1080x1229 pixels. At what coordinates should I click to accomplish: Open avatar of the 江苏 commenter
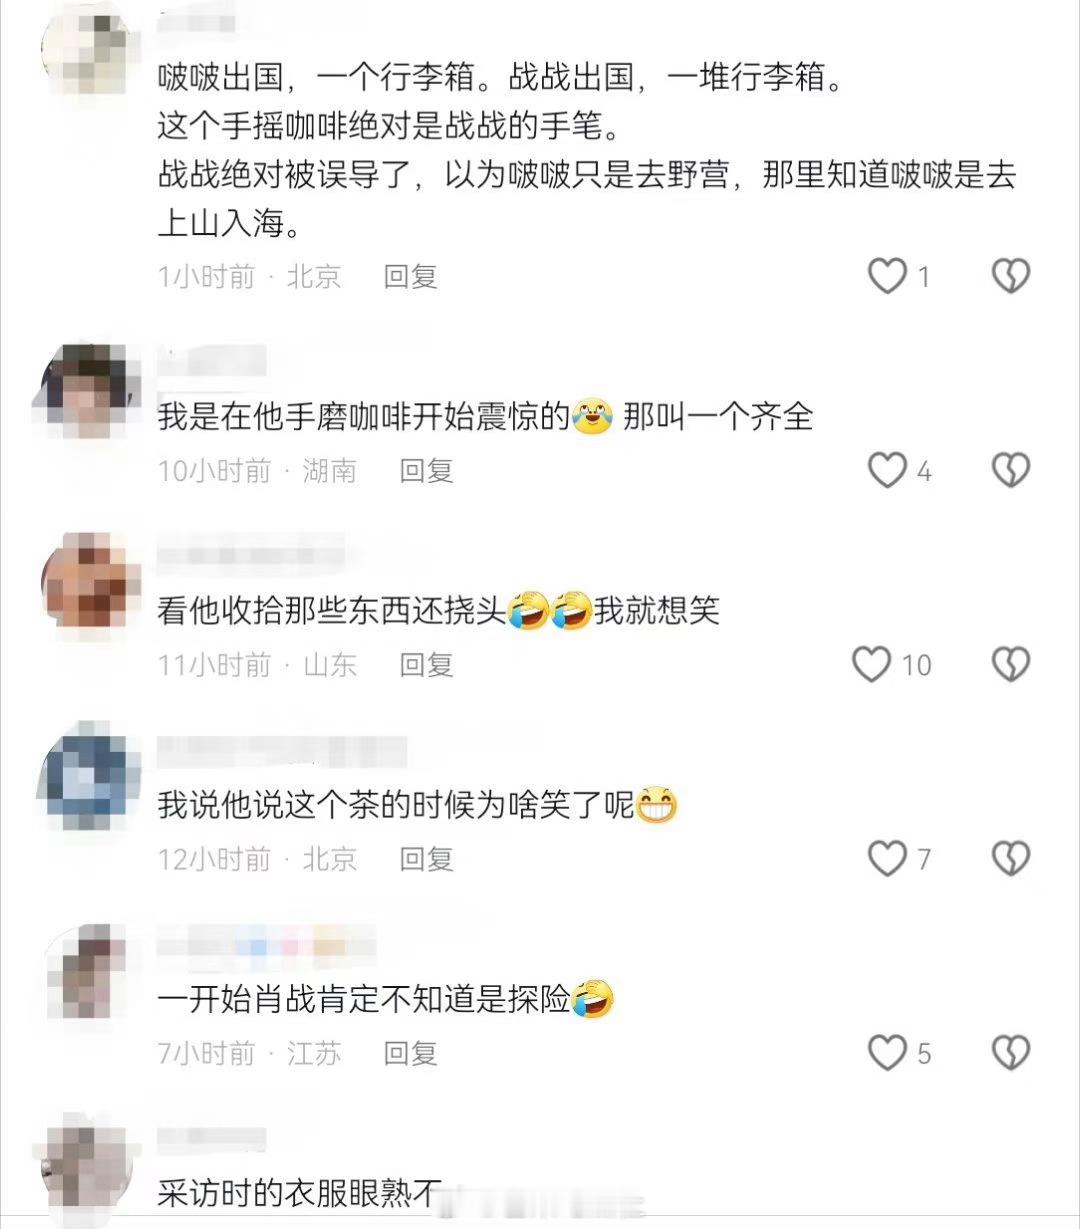[86, 970]
